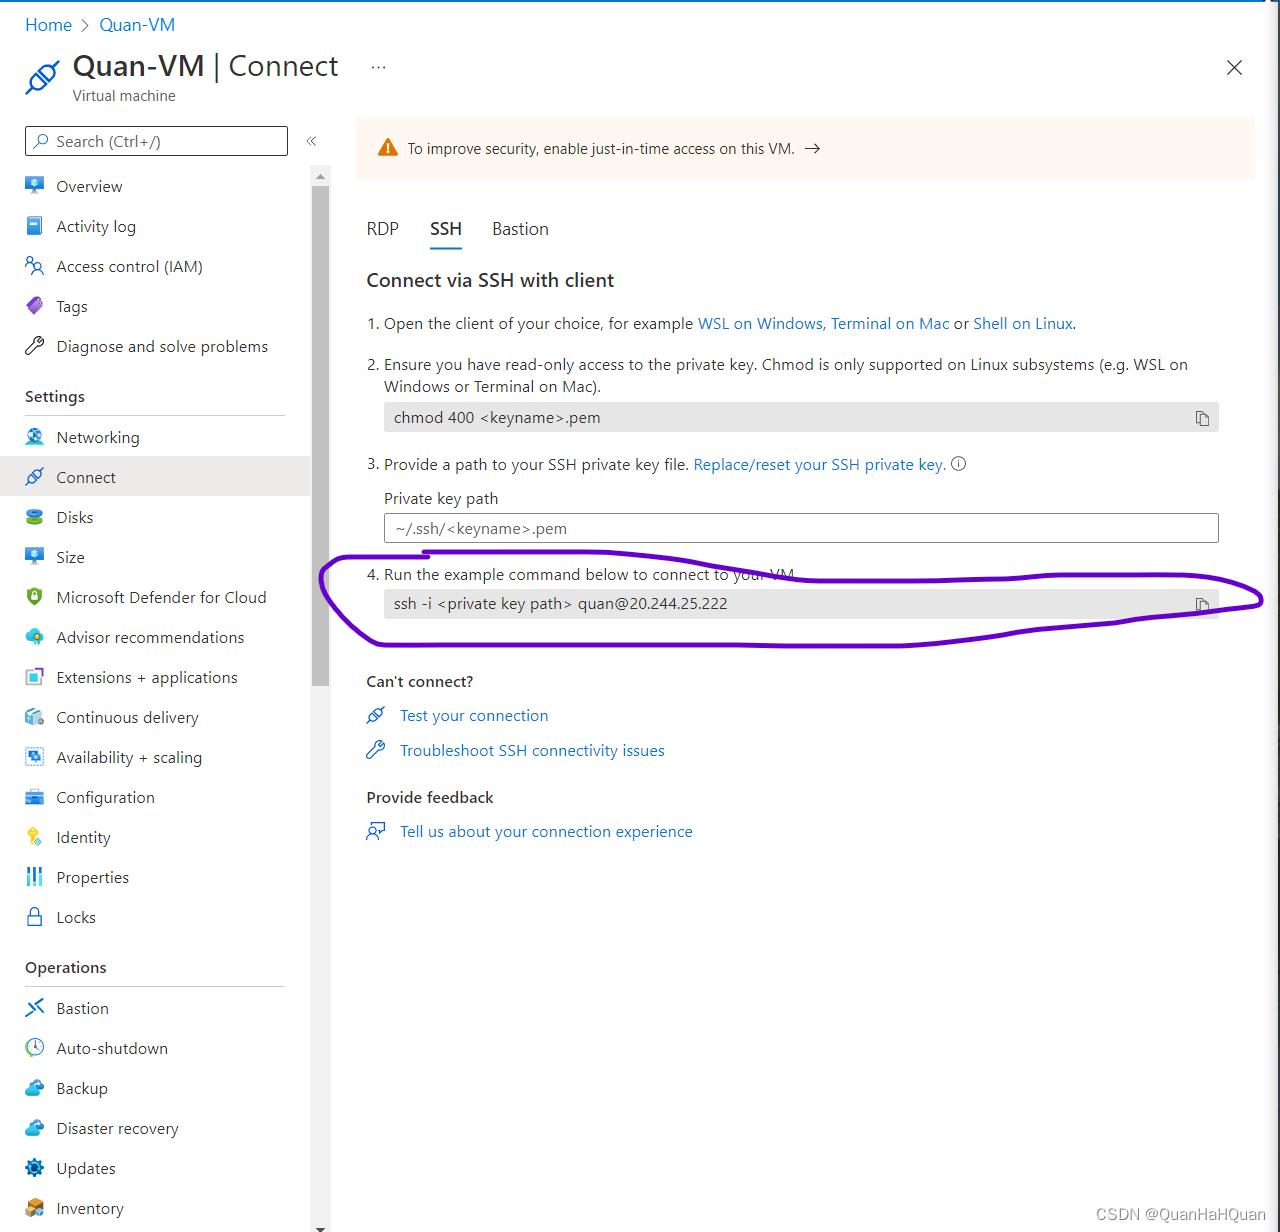Click the Updates gear icon
This screenshot has width=1280, height=1232.
pyautogui.click(x=35, y=1168)
